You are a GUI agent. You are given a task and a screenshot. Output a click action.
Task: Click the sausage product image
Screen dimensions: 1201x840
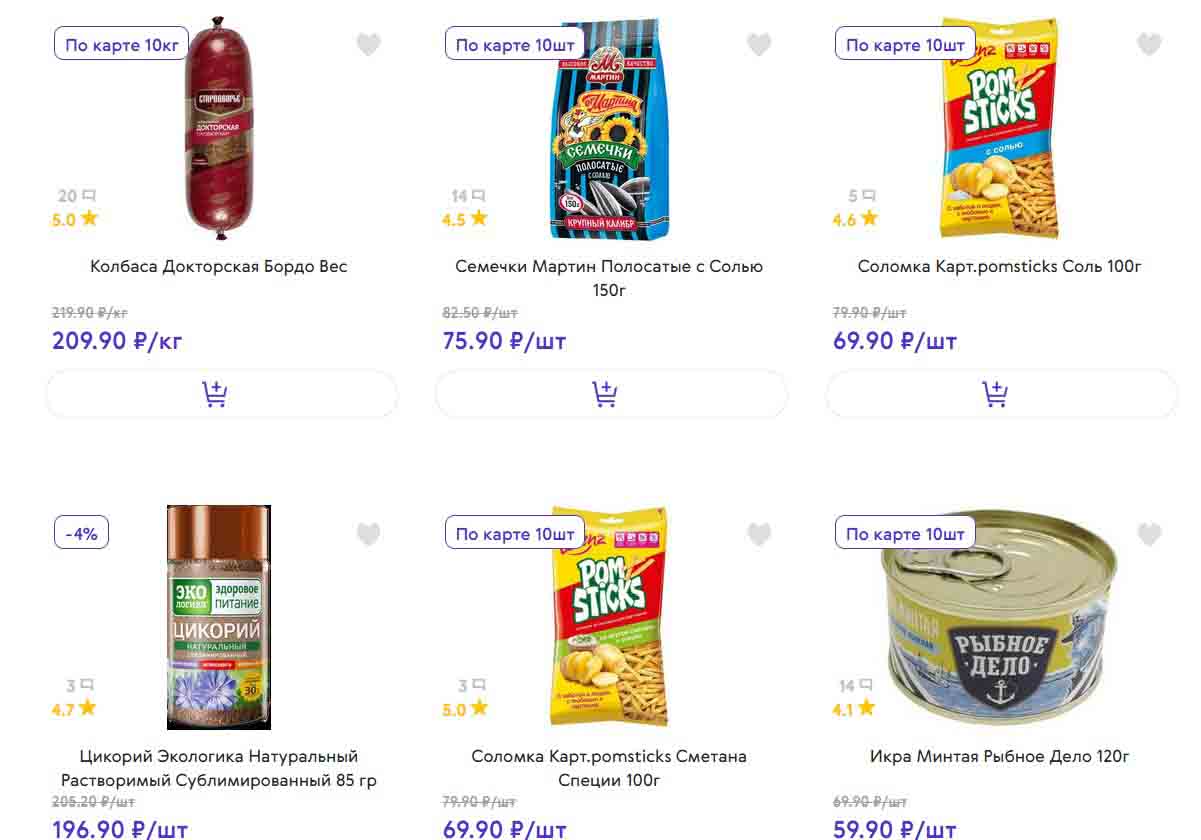pyautogui.click(x=220, y=128)
